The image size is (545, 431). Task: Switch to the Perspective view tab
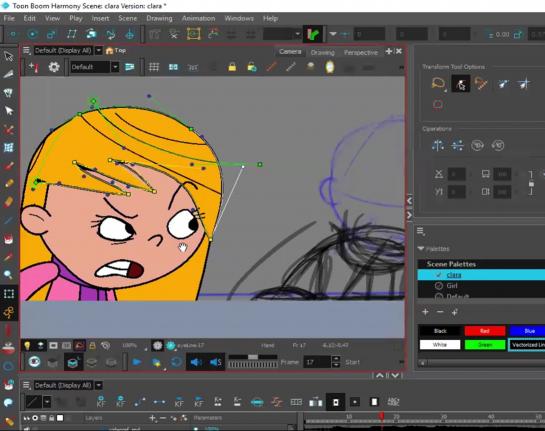pyautogui.click(x=360, y=52)
